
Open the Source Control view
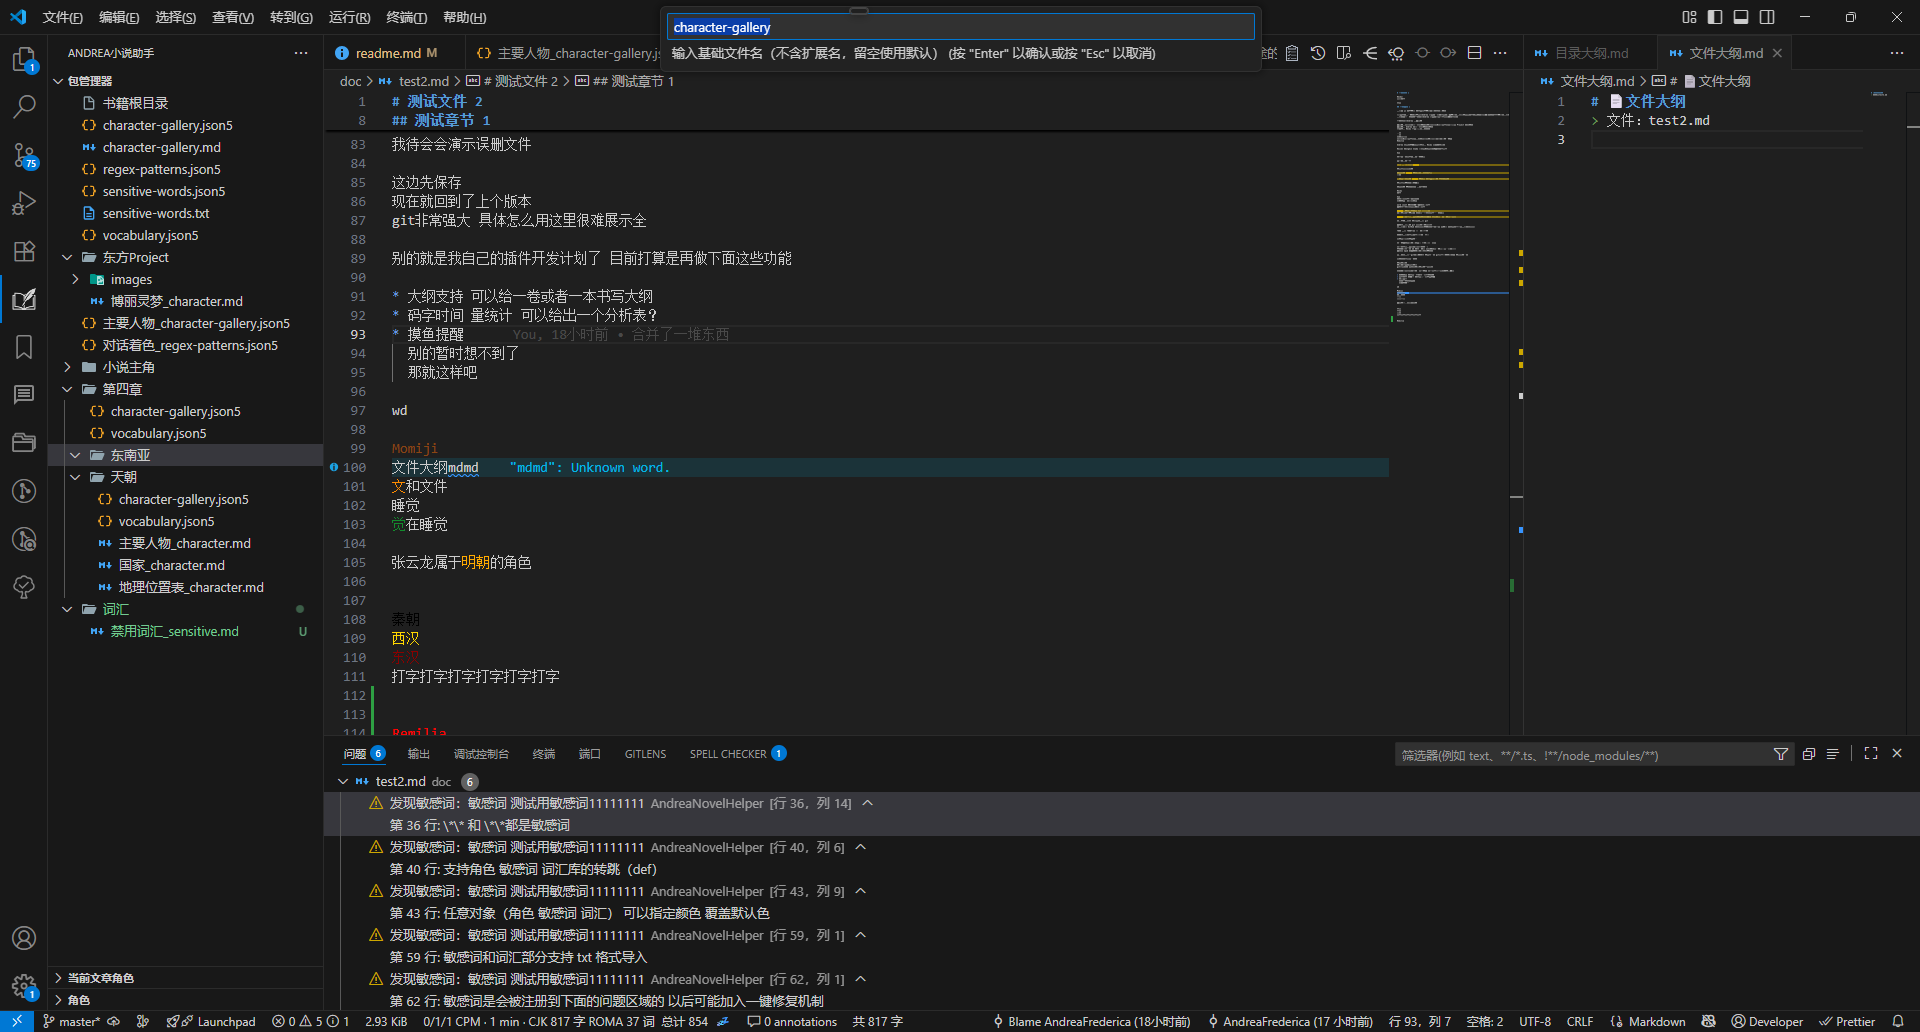coord(24,155)
